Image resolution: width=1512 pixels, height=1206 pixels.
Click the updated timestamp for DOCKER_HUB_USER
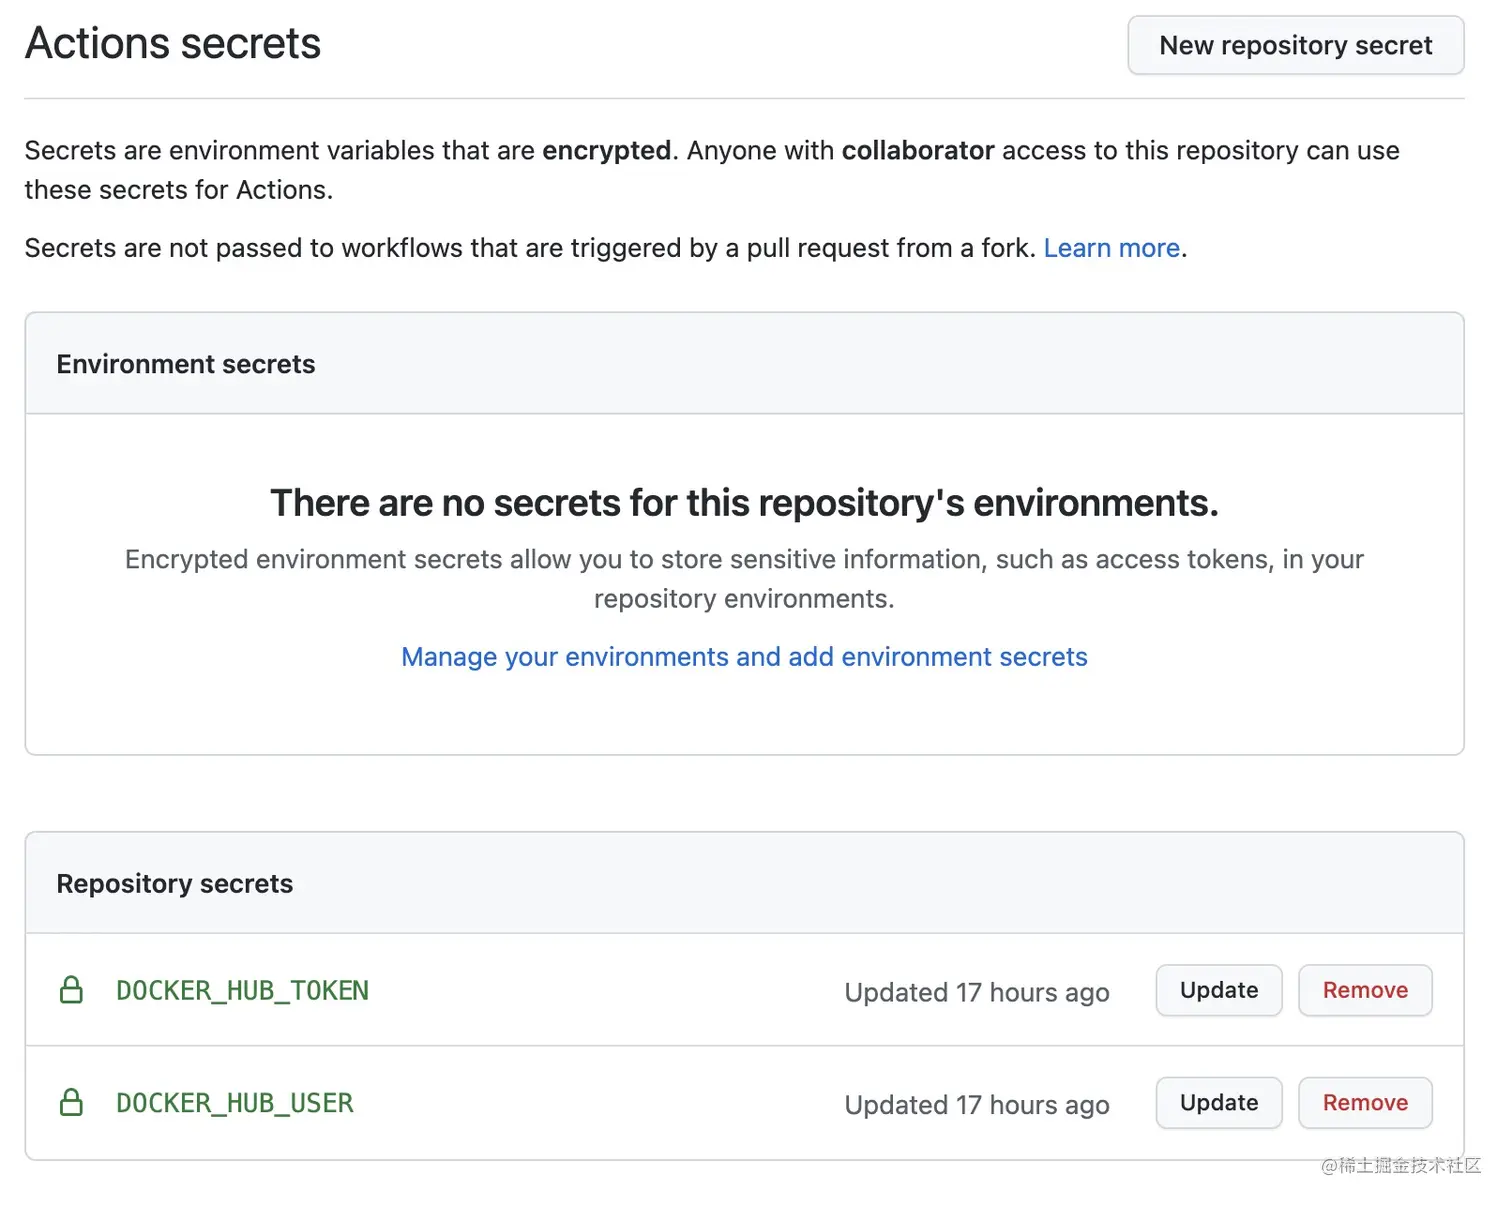tap(976, 1105)
